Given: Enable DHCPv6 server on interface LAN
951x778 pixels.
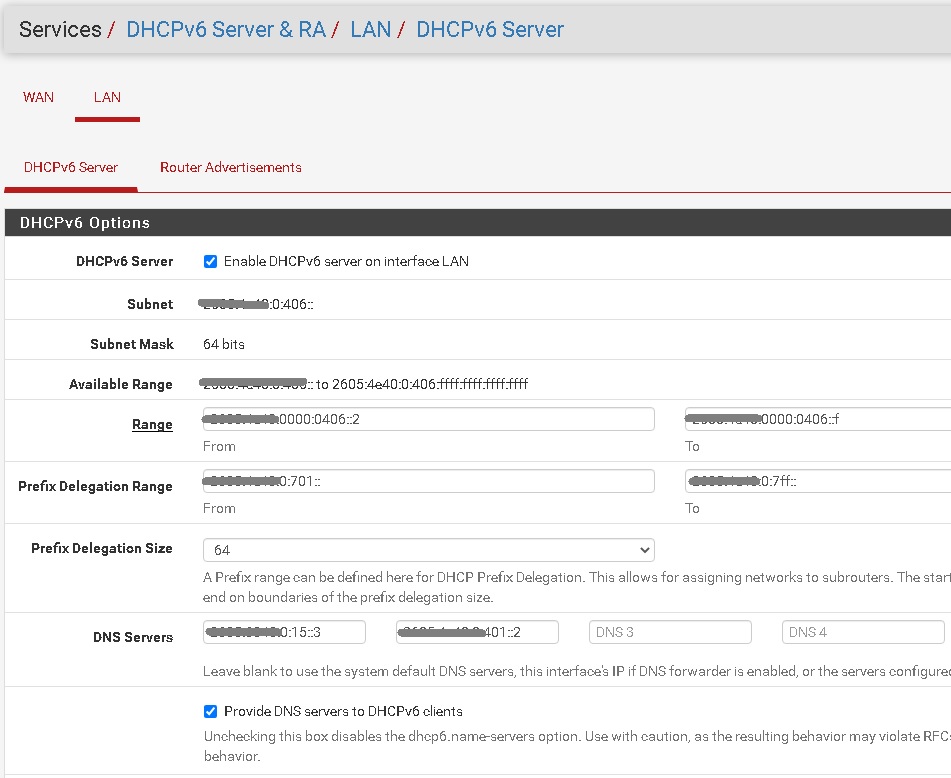Looking at the screenshot, I should point(210,262).
